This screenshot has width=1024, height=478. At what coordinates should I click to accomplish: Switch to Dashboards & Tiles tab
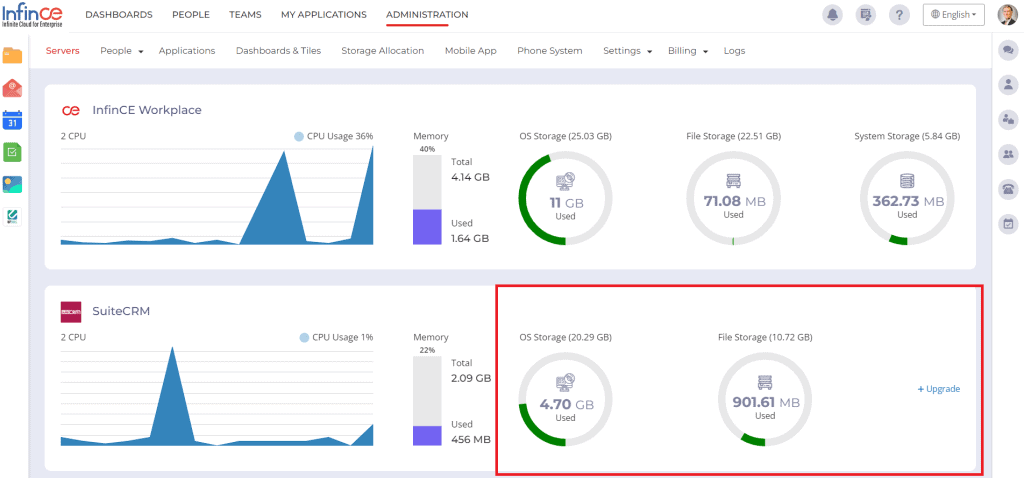(x=278, y=51)
